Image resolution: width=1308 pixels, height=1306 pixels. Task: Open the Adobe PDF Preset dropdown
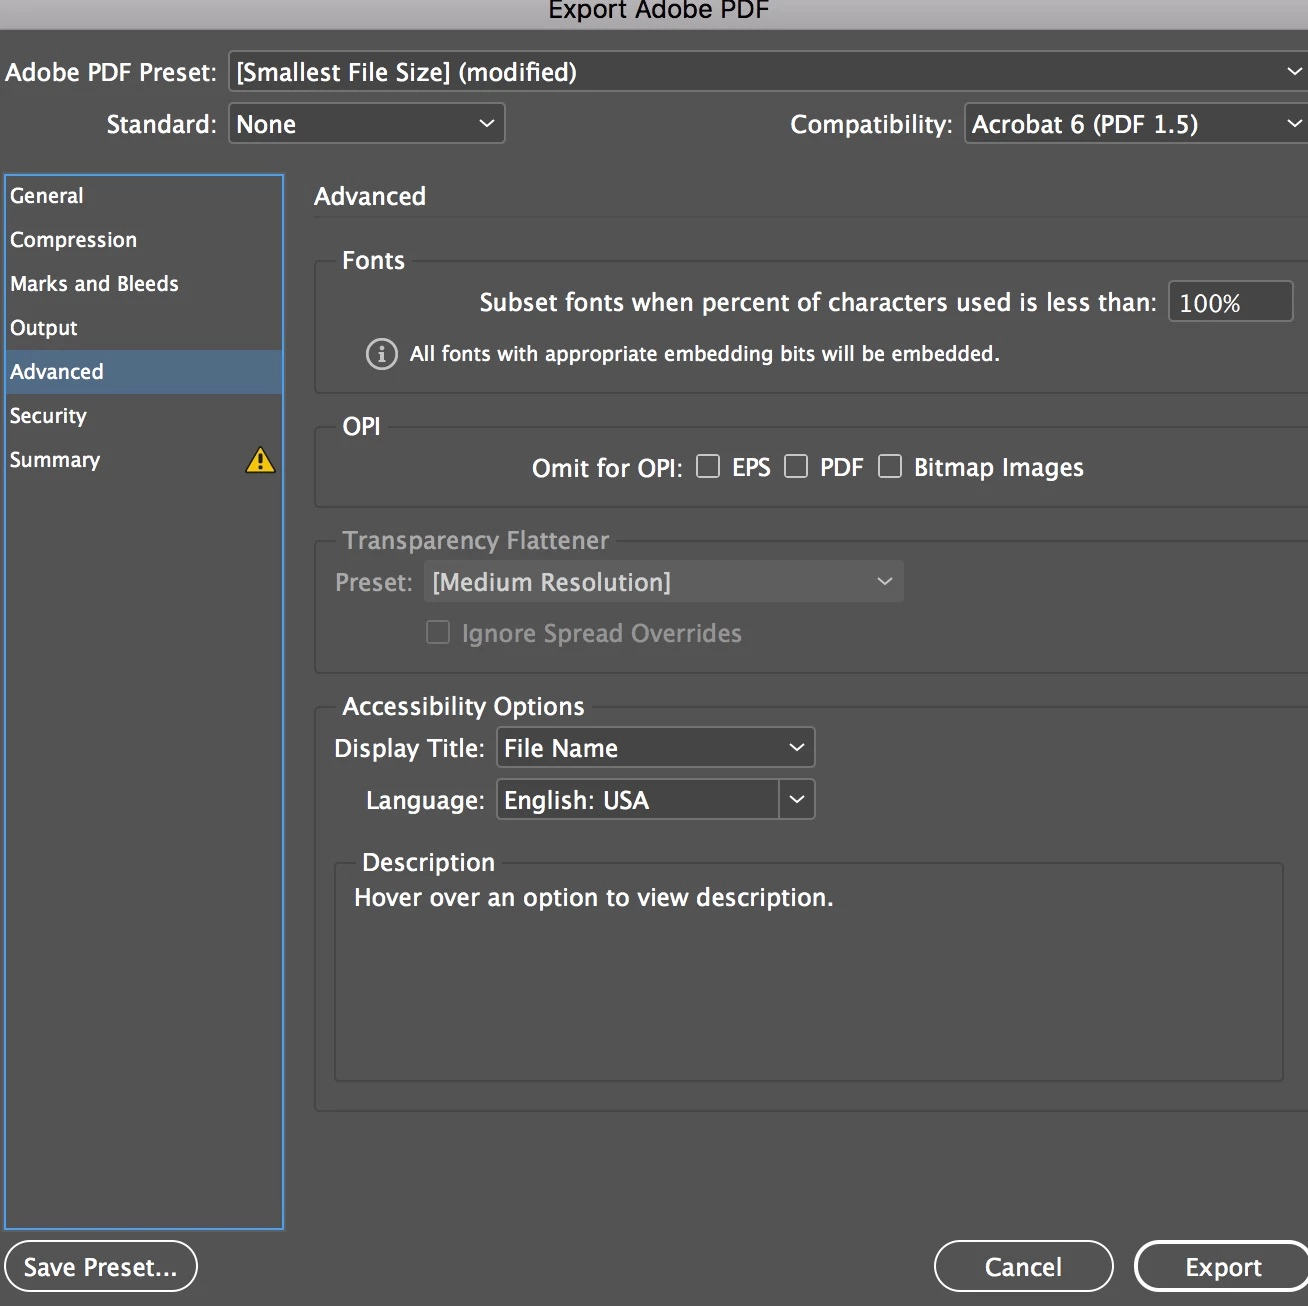[768, 72]
